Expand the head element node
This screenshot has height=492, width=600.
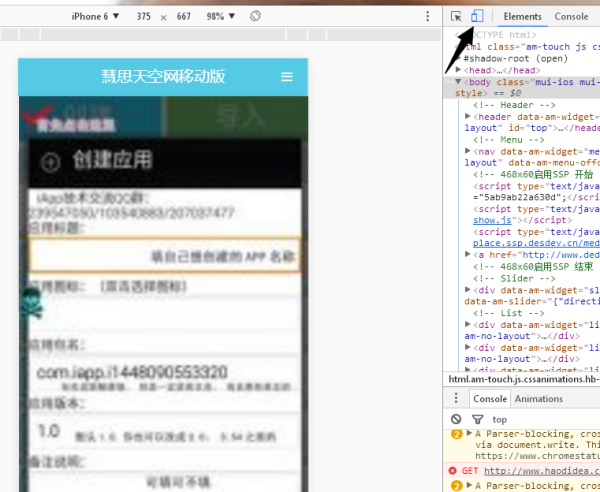click(x=458, y=70)
